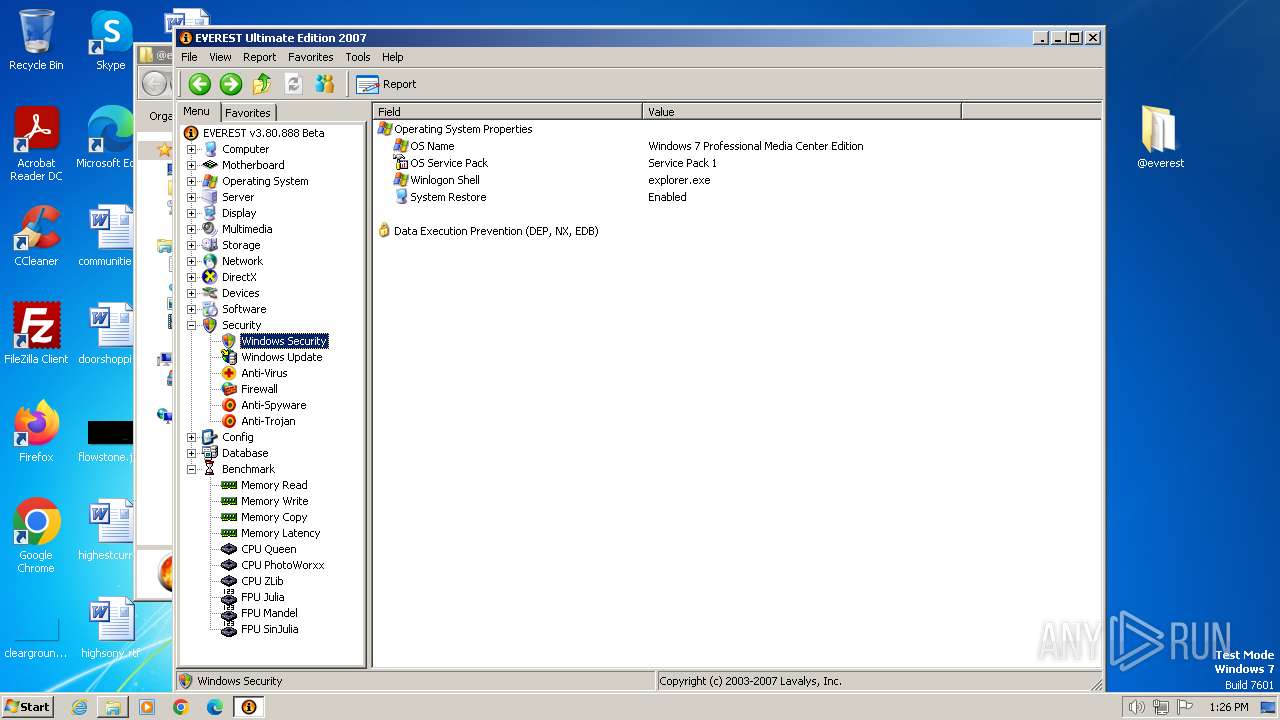Collapse the Benchmark tree node

192,469
